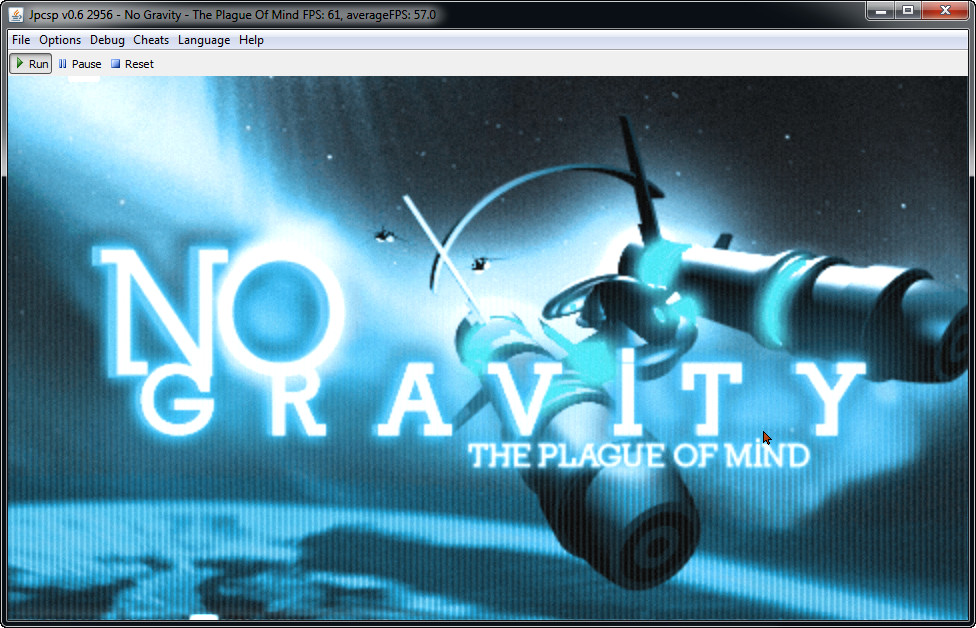Viewport: 976px width, 628px height.
Task: Close the Jpcsp window
Action: pyautogui.click(x=945, y=11)
